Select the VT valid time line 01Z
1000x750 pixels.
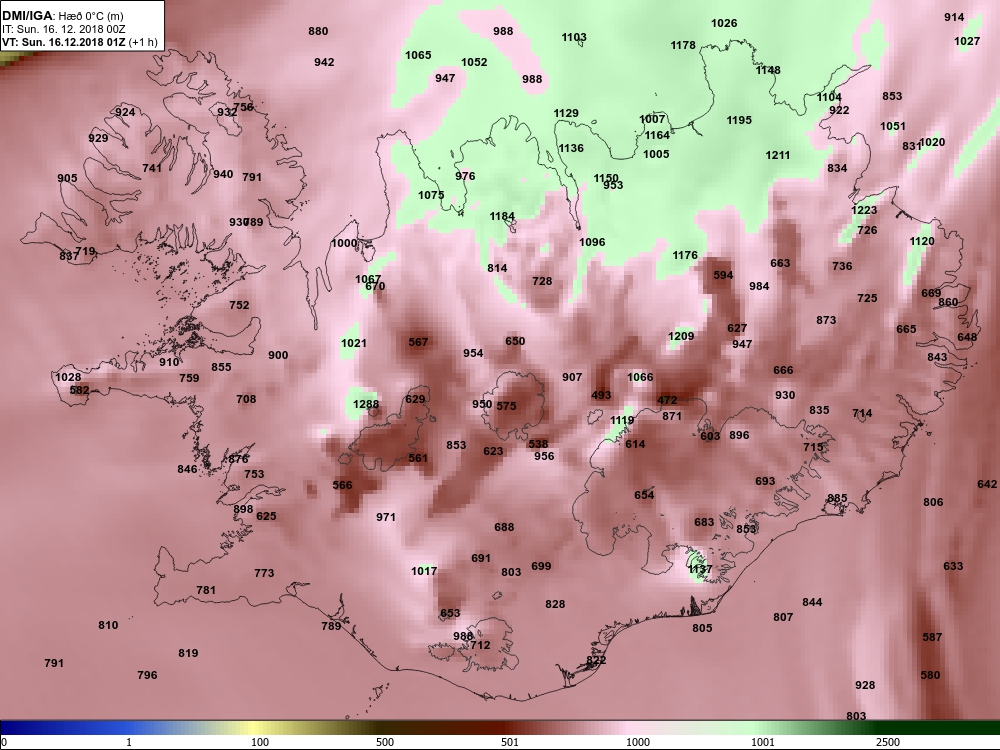[80, 42]
